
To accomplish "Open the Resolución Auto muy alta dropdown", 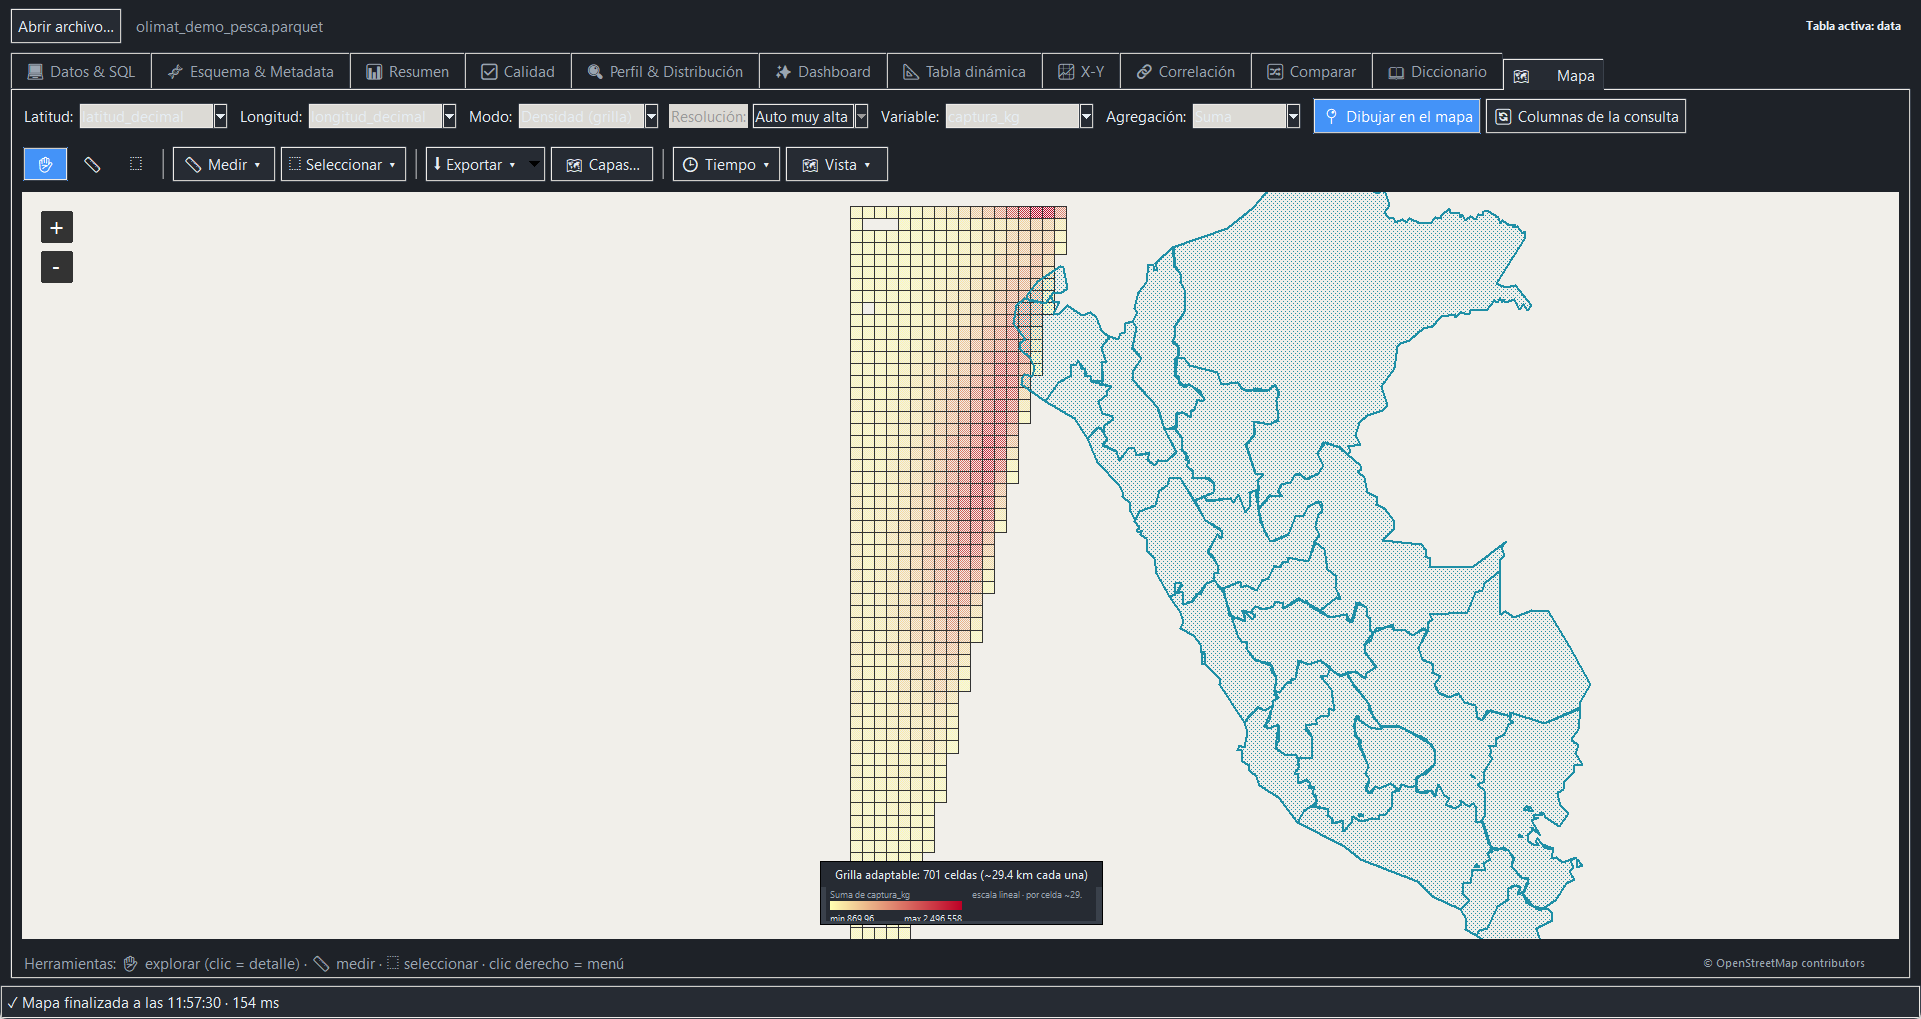I will click(x=862, y=116).
